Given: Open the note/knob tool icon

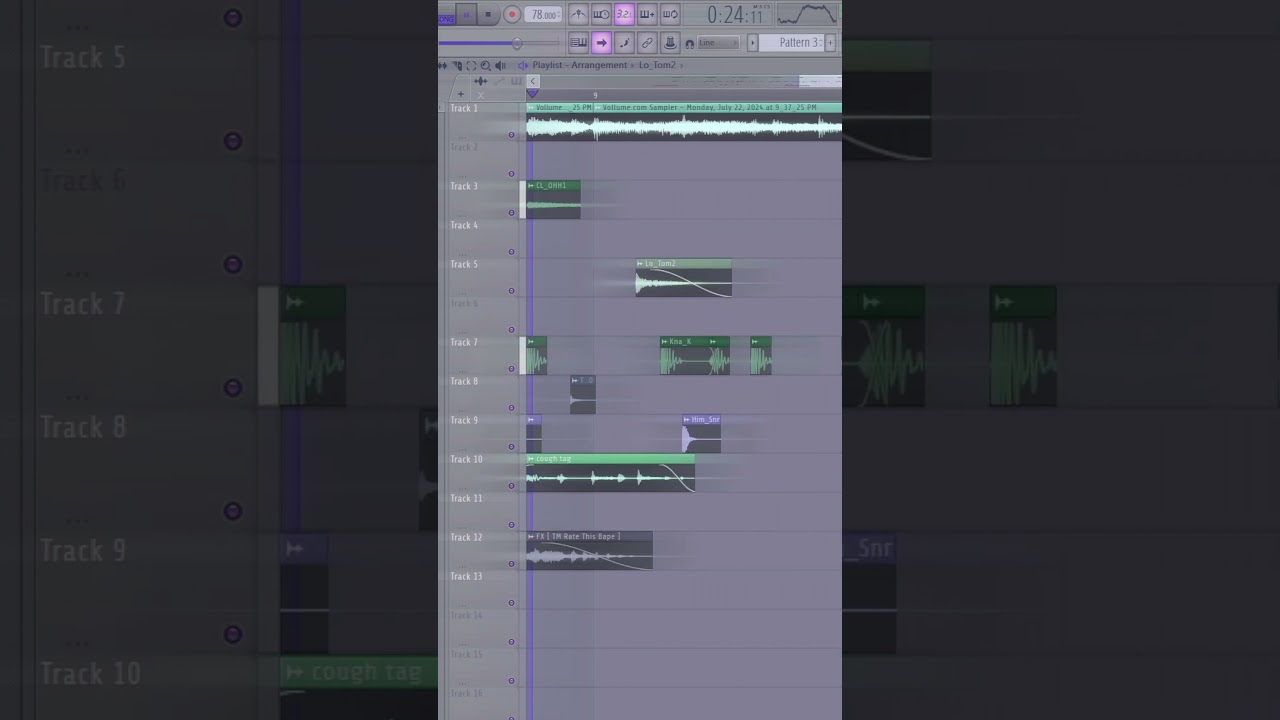Looking at the screenshot, I should (670, 42).
